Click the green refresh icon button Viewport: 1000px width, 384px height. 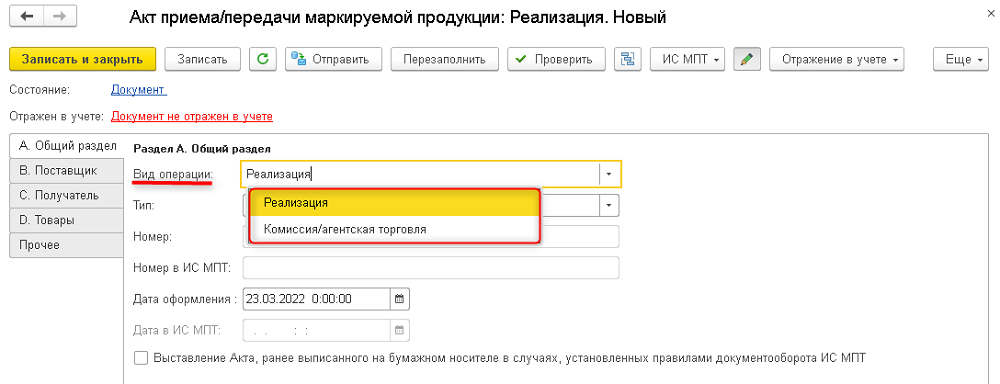(x=262, y=59)
